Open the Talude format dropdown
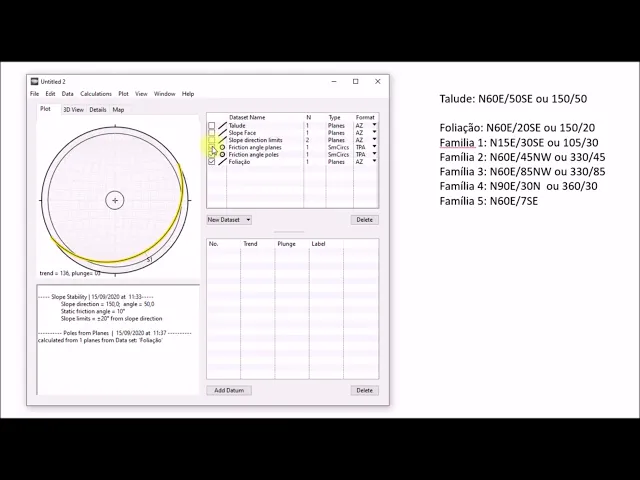This screenshot has height=480, width=640. (374, 125)
